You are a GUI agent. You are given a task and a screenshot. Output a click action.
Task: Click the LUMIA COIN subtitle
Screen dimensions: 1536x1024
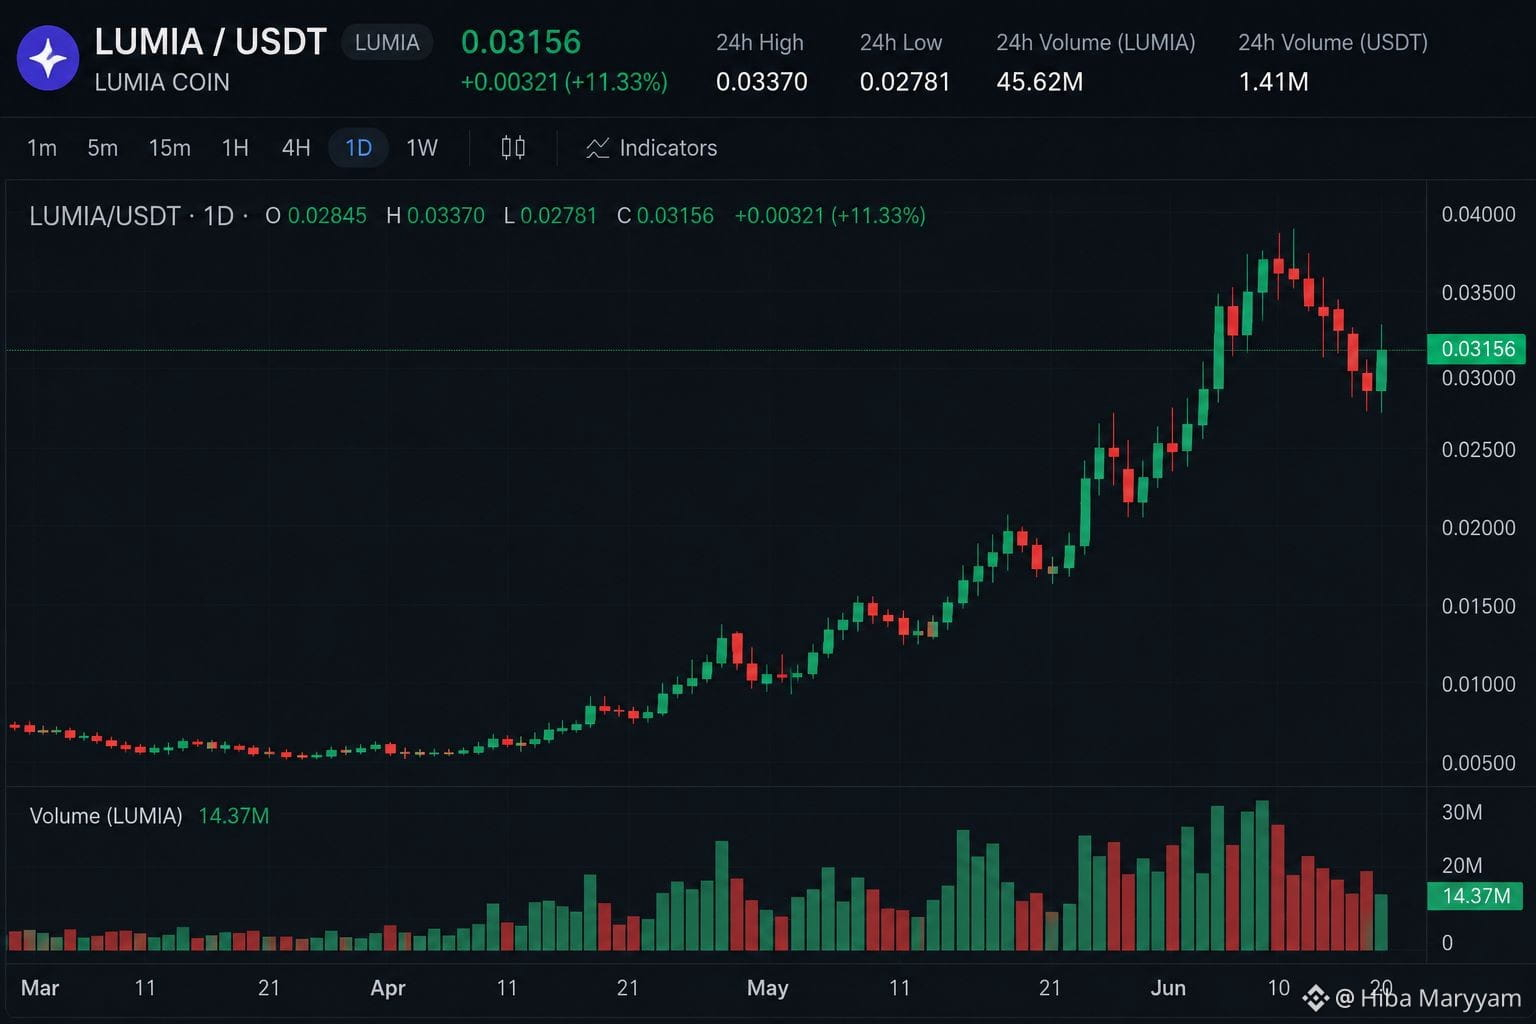click(x=162, y=82)
